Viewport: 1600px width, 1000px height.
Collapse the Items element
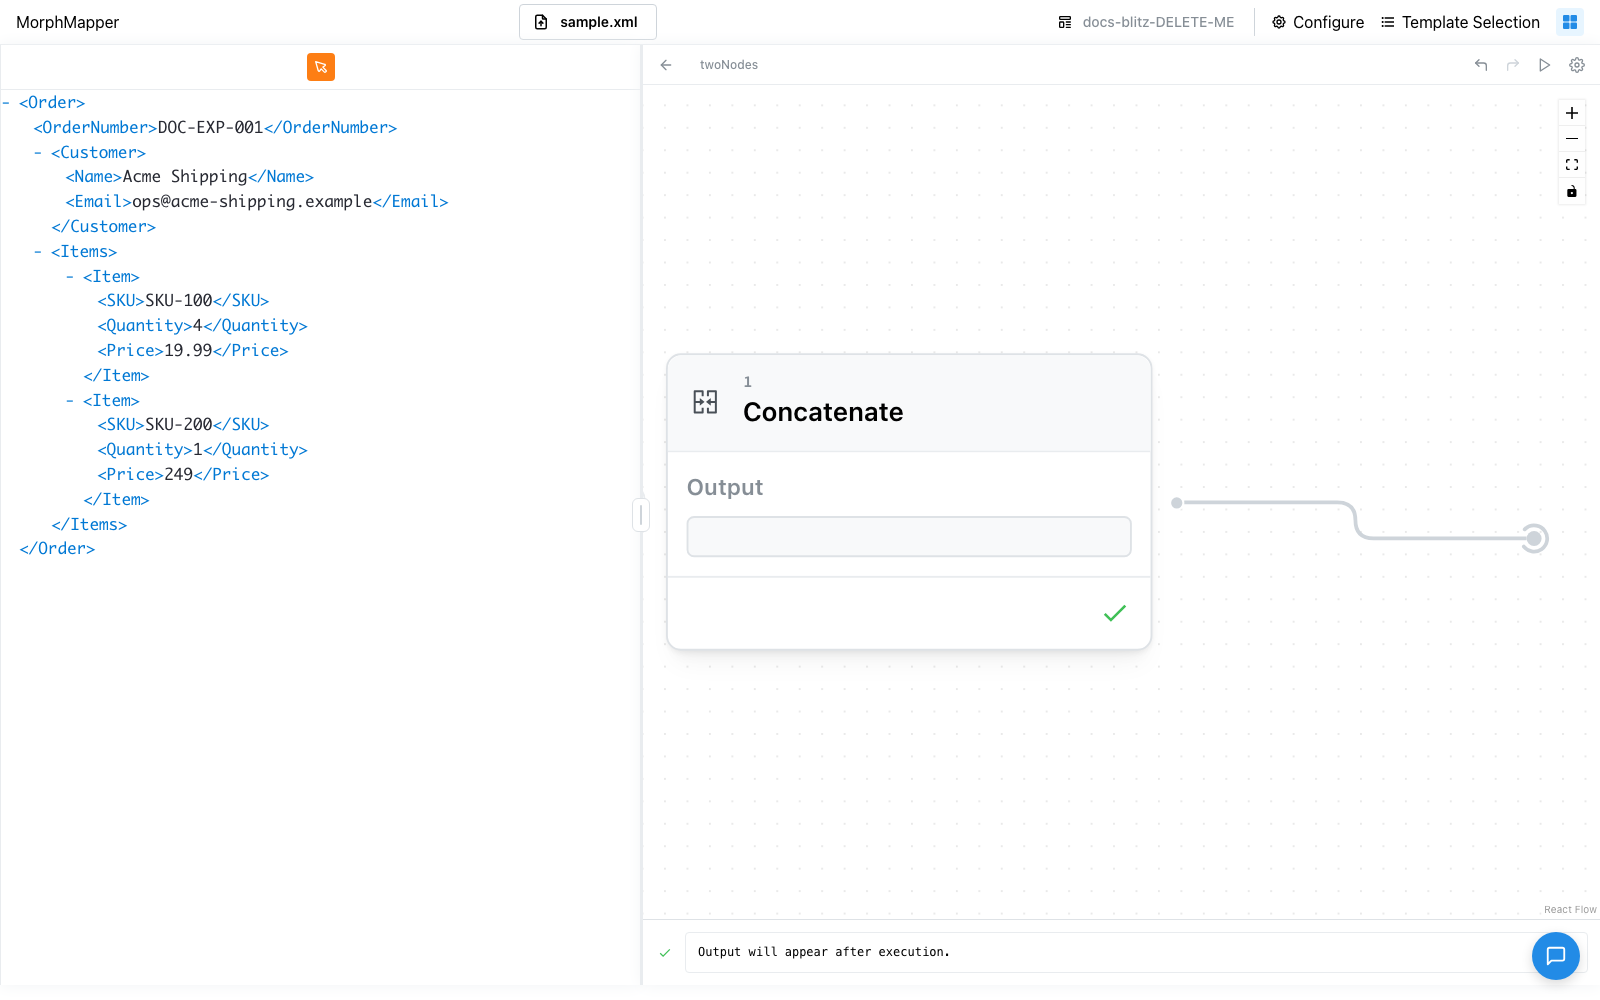[38, 252]
